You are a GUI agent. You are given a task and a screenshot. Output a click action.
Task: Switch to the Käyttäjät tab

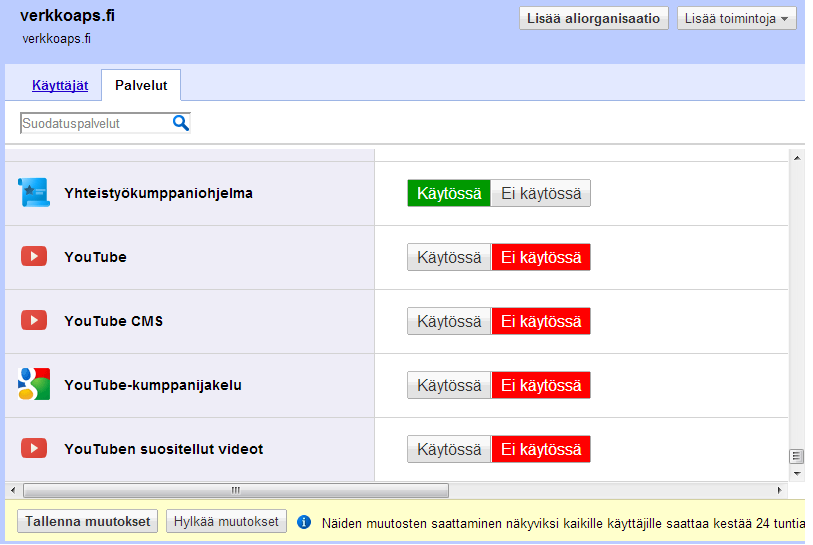pos(60,86)
